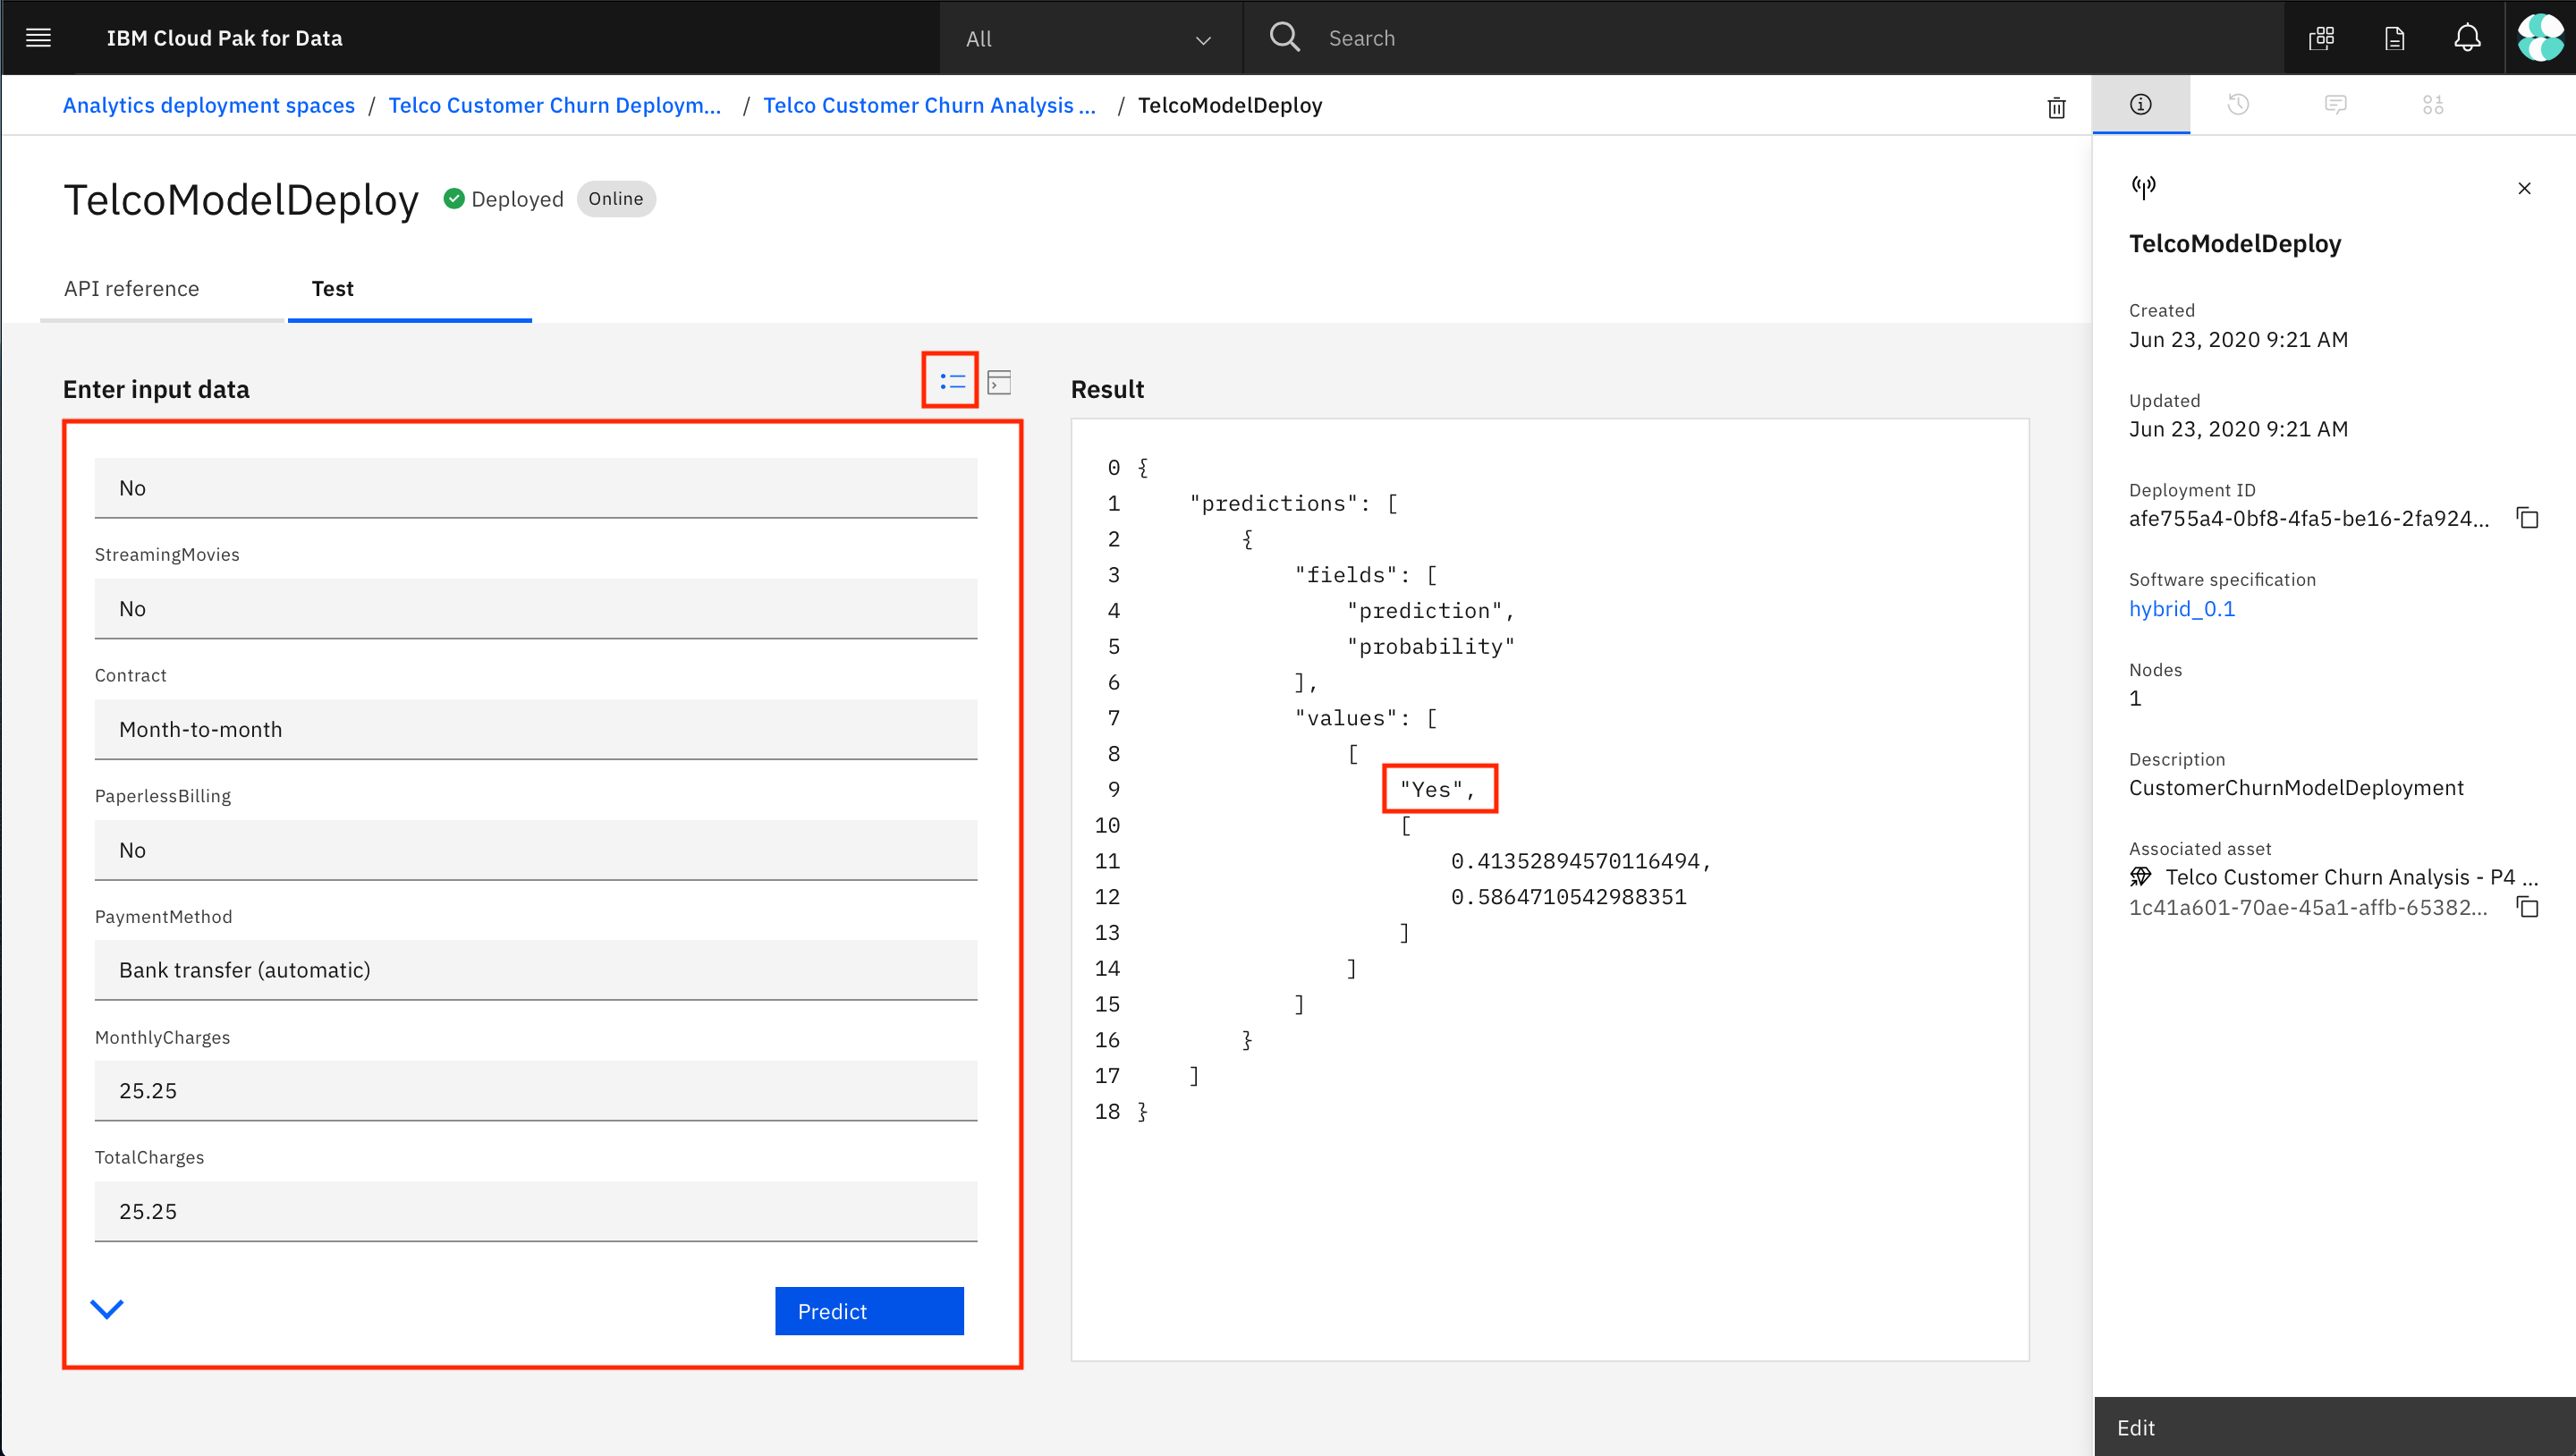
Task: Open the hamburger navigation menu
Action: coord(38,38)
